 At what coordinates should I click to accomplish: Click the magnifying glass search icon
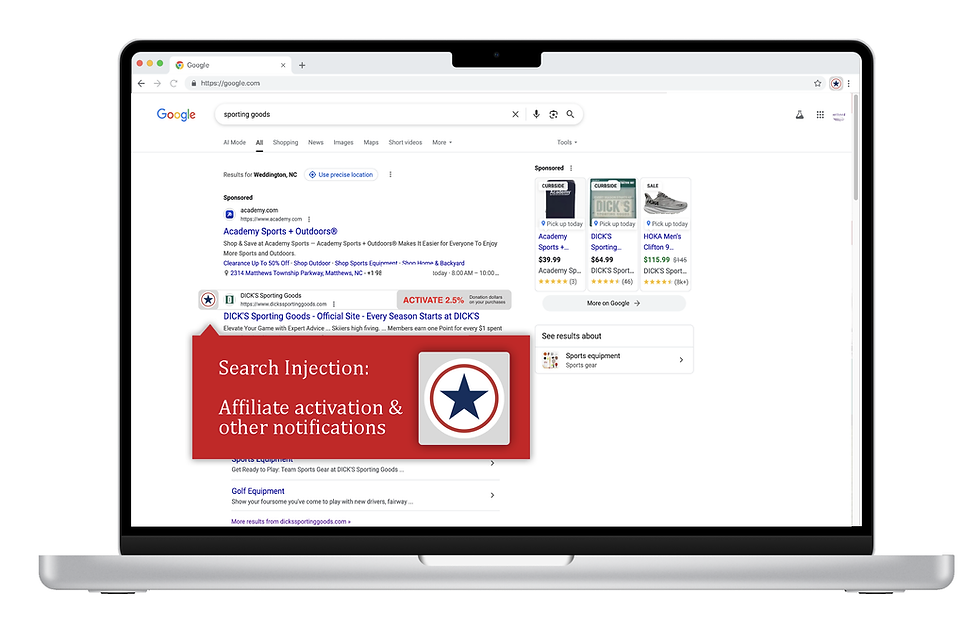coord(570,114)
